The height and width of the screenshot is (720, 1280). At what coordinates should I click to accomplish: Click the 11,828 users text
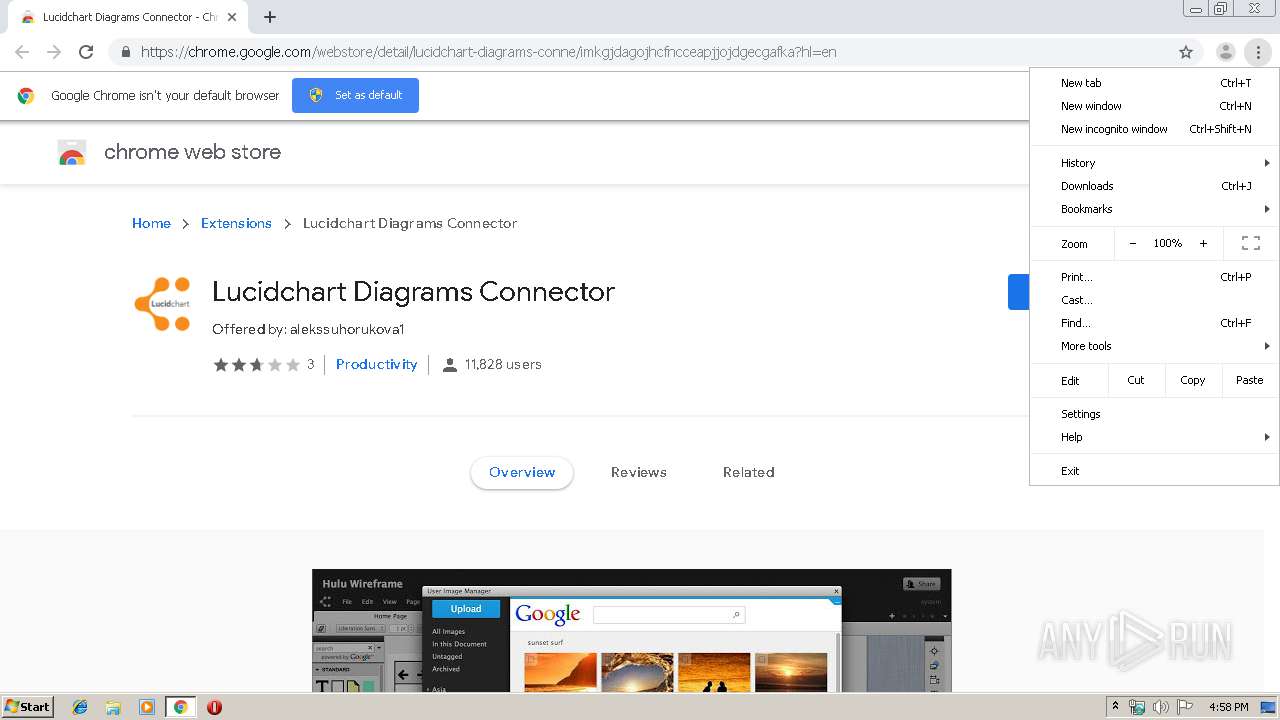(503, 365)
